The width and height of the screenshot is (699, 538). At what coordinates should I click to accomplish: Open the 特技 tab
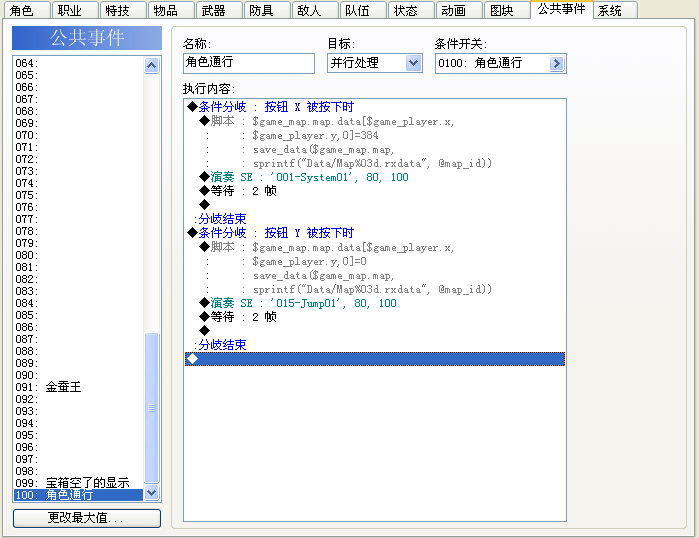click(x=123, y=10)
